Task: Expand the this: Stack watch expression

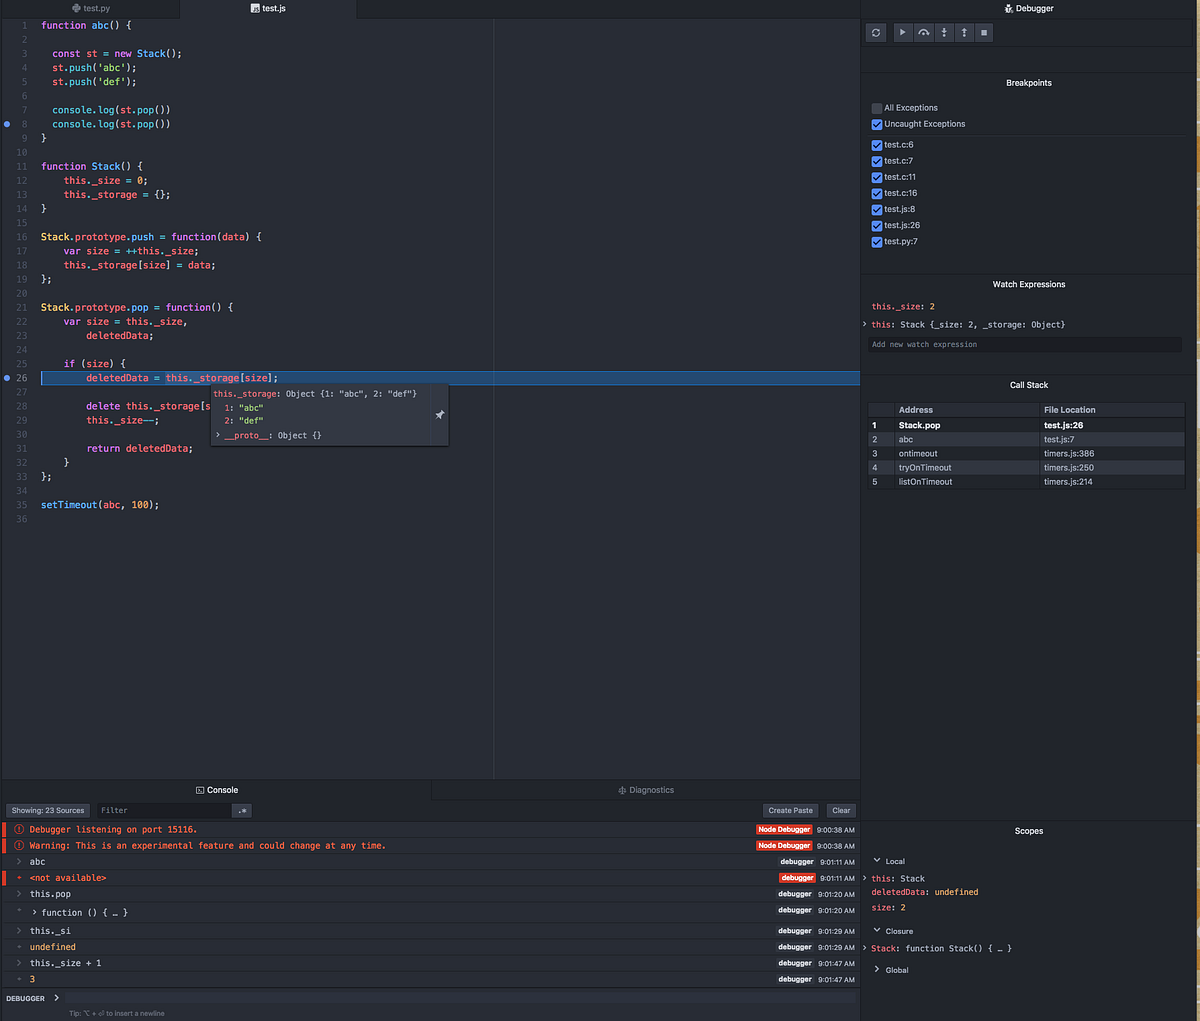Action: [x=865, y=323]
